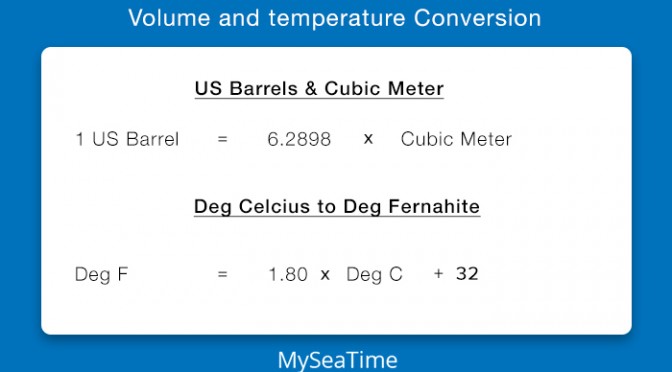Click the multiplication sign before Cubic Meter
672x372 pixels.
pos(368,139)
